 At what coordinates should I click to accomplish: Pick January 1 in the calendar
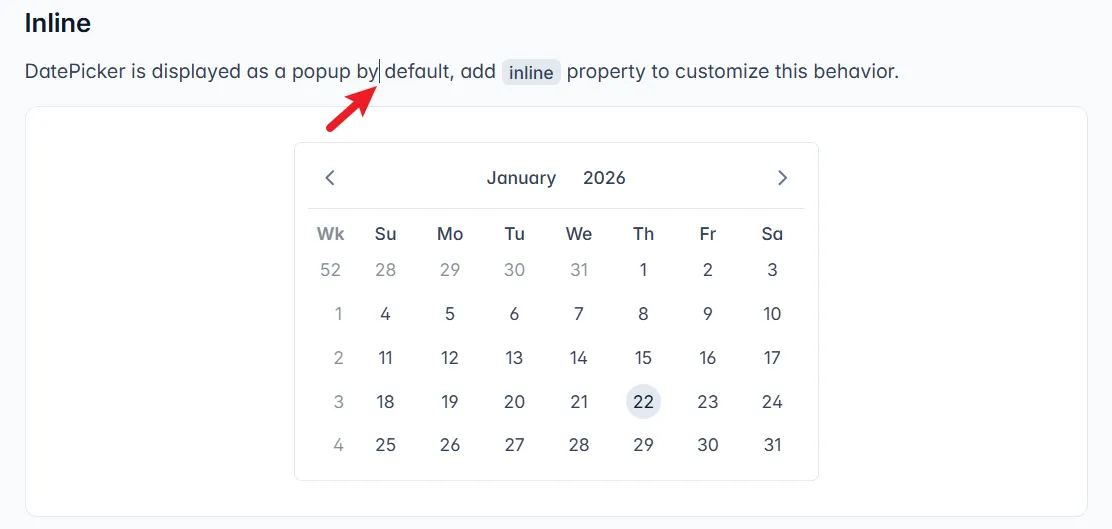point(643,270)
